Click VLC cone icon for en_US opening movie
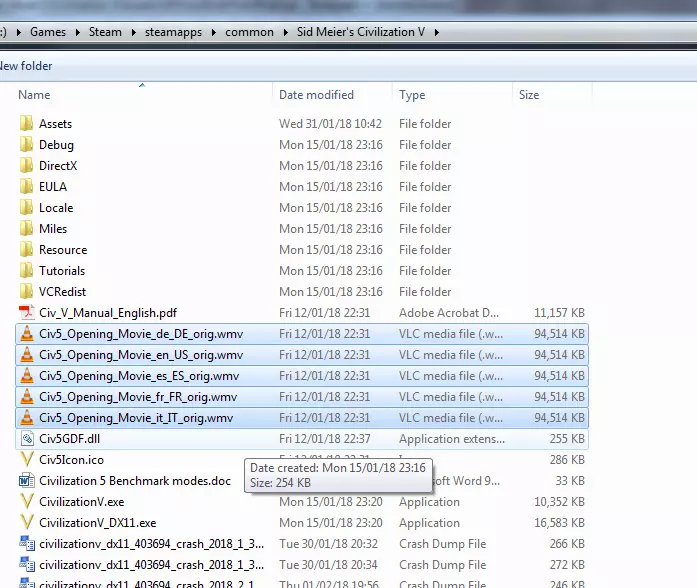 (x=27, y=354)
